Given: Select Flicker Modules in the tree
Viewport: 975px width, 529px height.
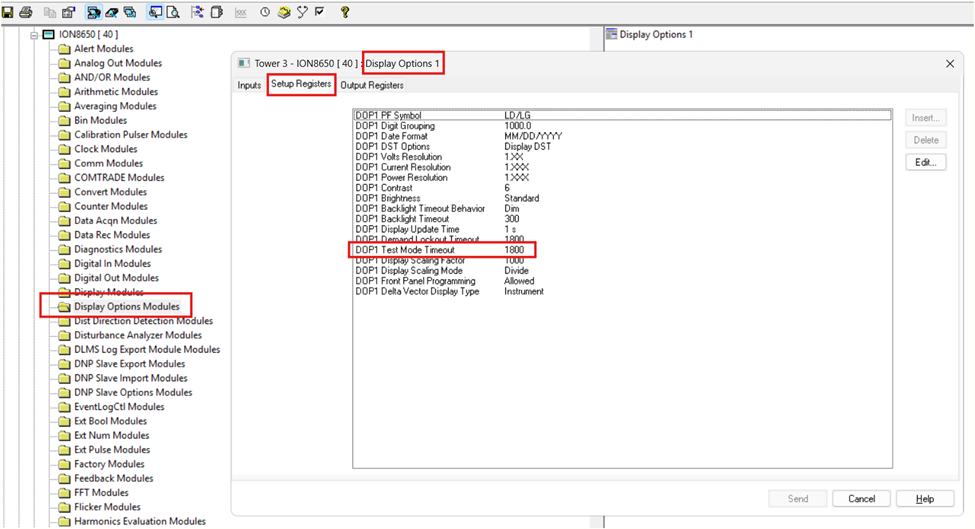Looking at the screenshot, I should (108, 507).
